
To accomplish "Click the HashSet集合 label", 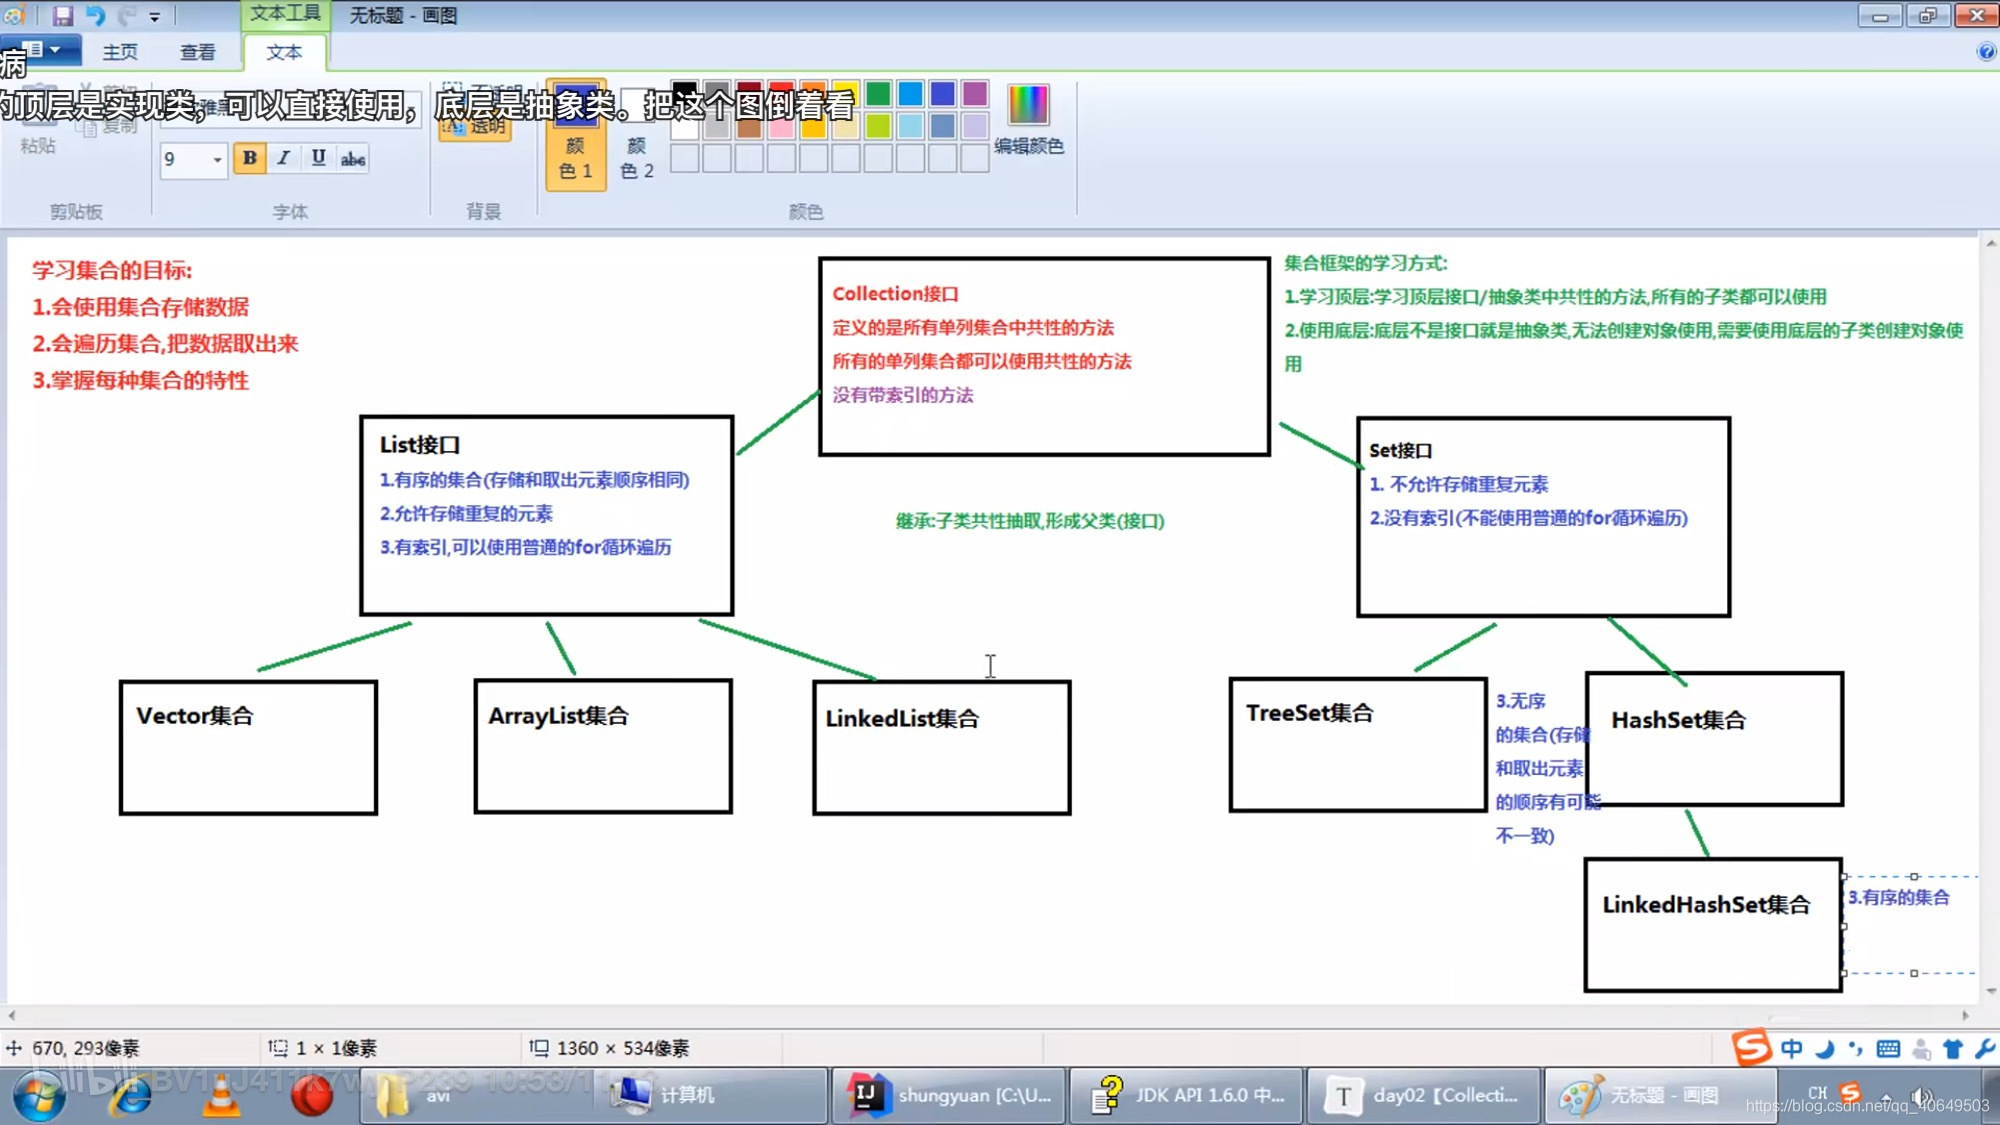I will pos(1679,720).
